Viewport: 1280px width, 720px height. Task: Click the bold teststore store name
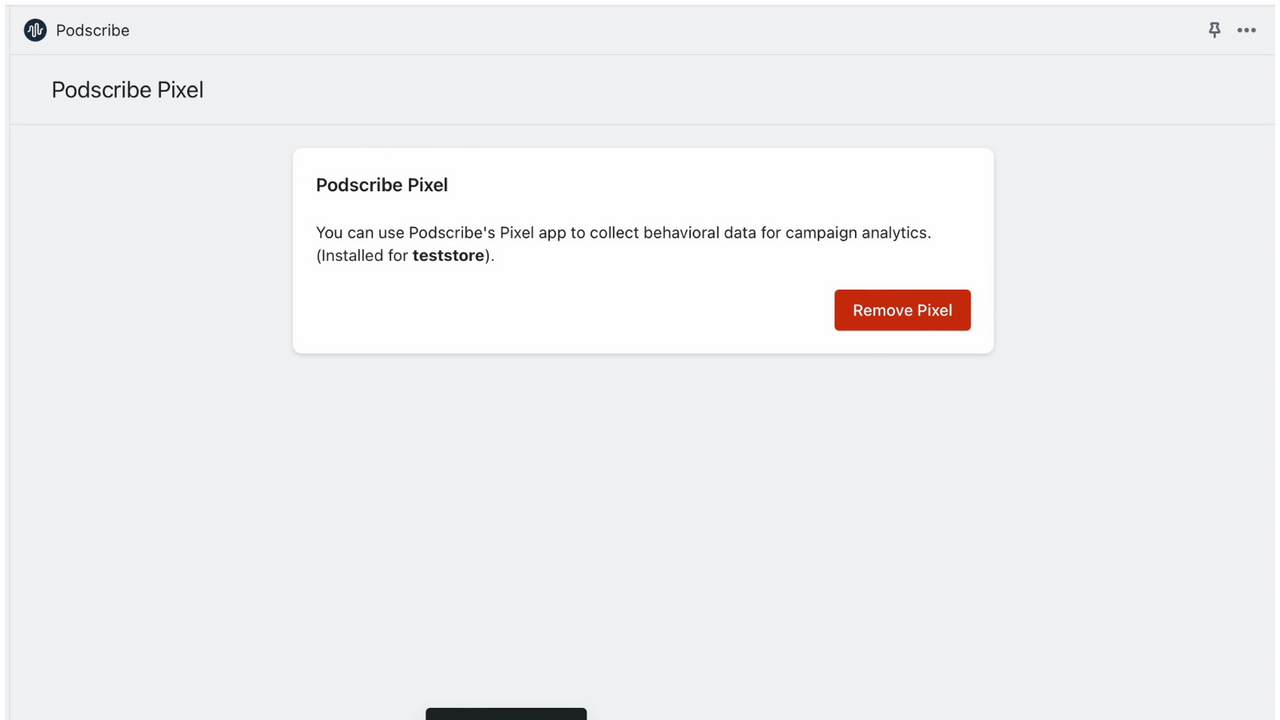[x=449, y=255]
